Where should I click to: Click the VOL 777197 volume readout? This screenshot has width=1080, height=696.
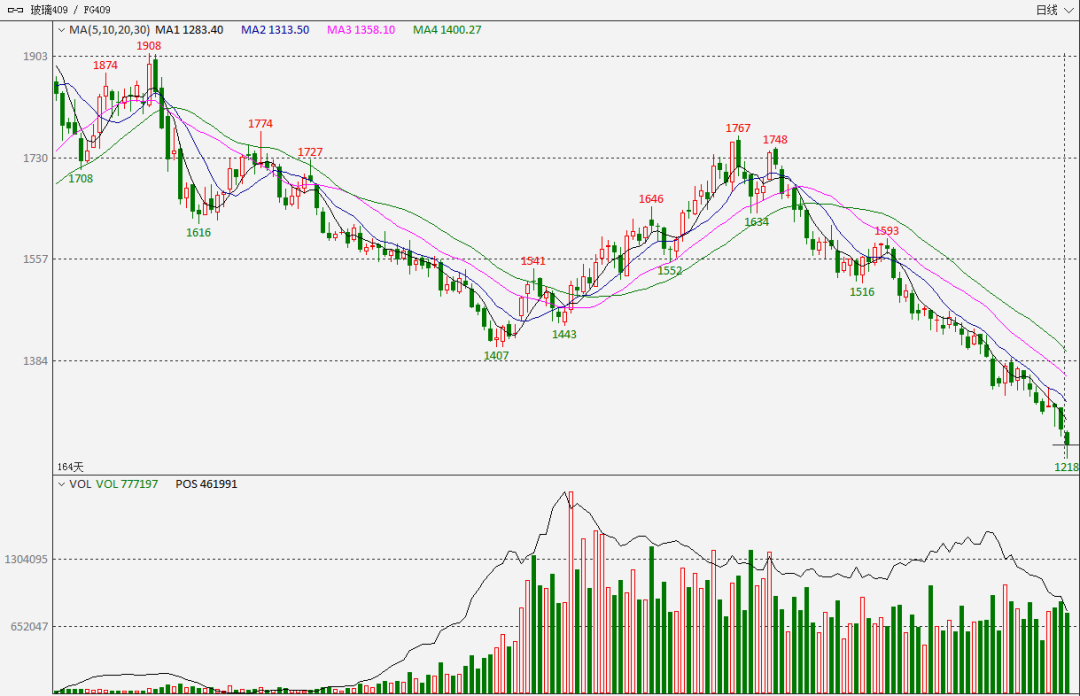coord(127,484)
